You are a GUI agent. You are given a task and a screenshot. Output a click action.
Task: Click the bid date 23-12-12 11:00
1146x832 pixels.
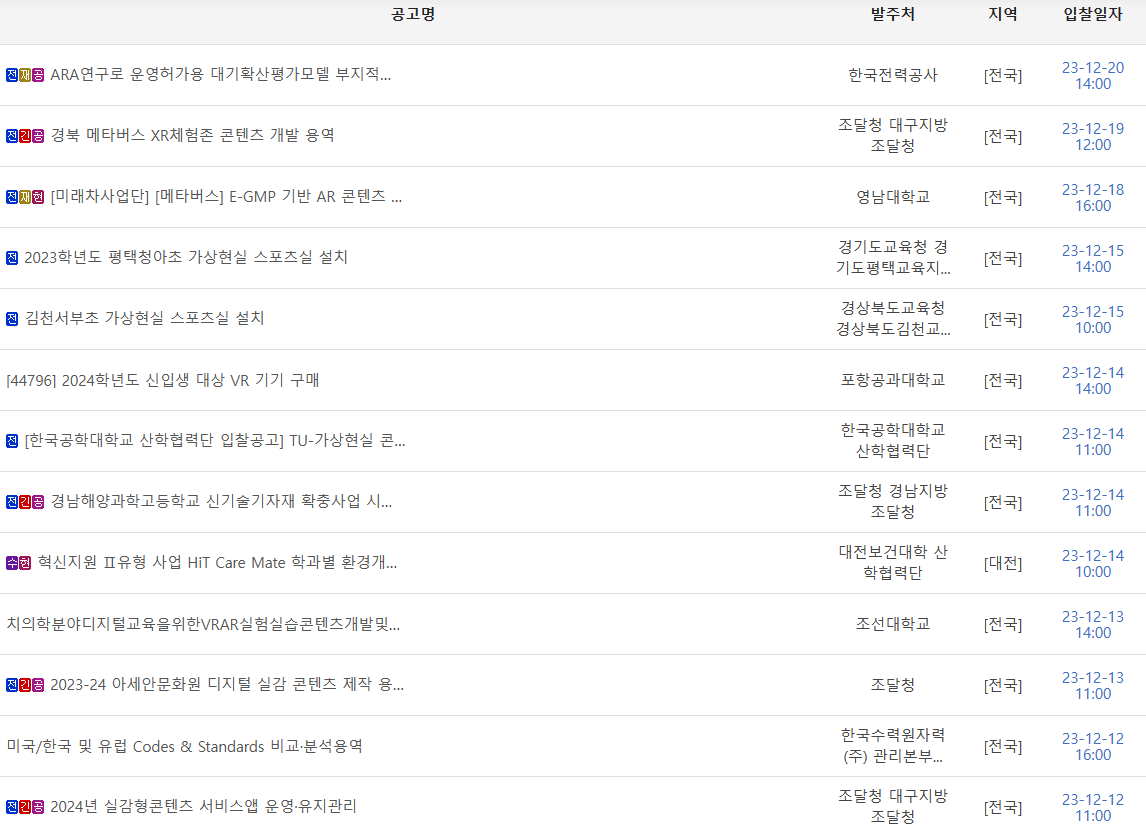coord(1093,807)
